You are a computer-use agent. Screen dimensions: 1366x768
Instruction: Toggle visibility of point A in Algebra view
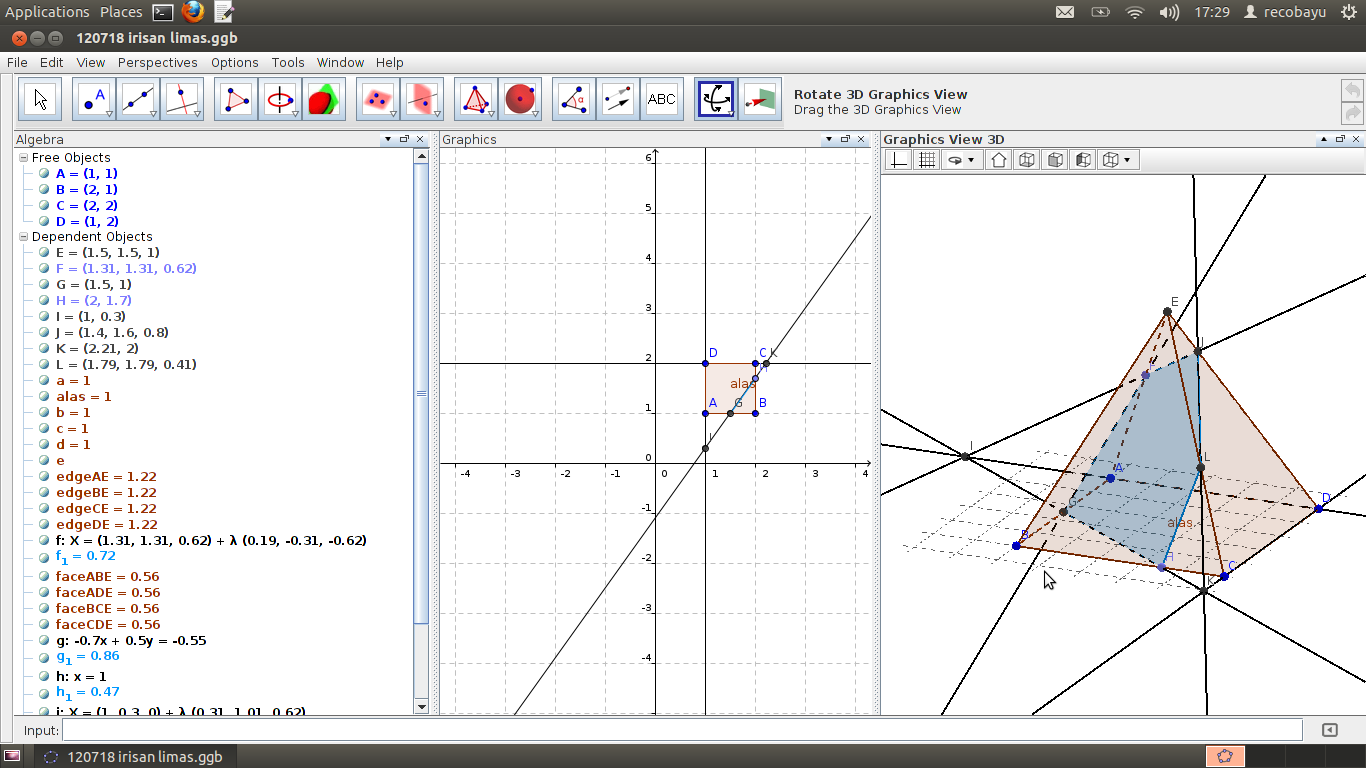(x=44, y=173)
